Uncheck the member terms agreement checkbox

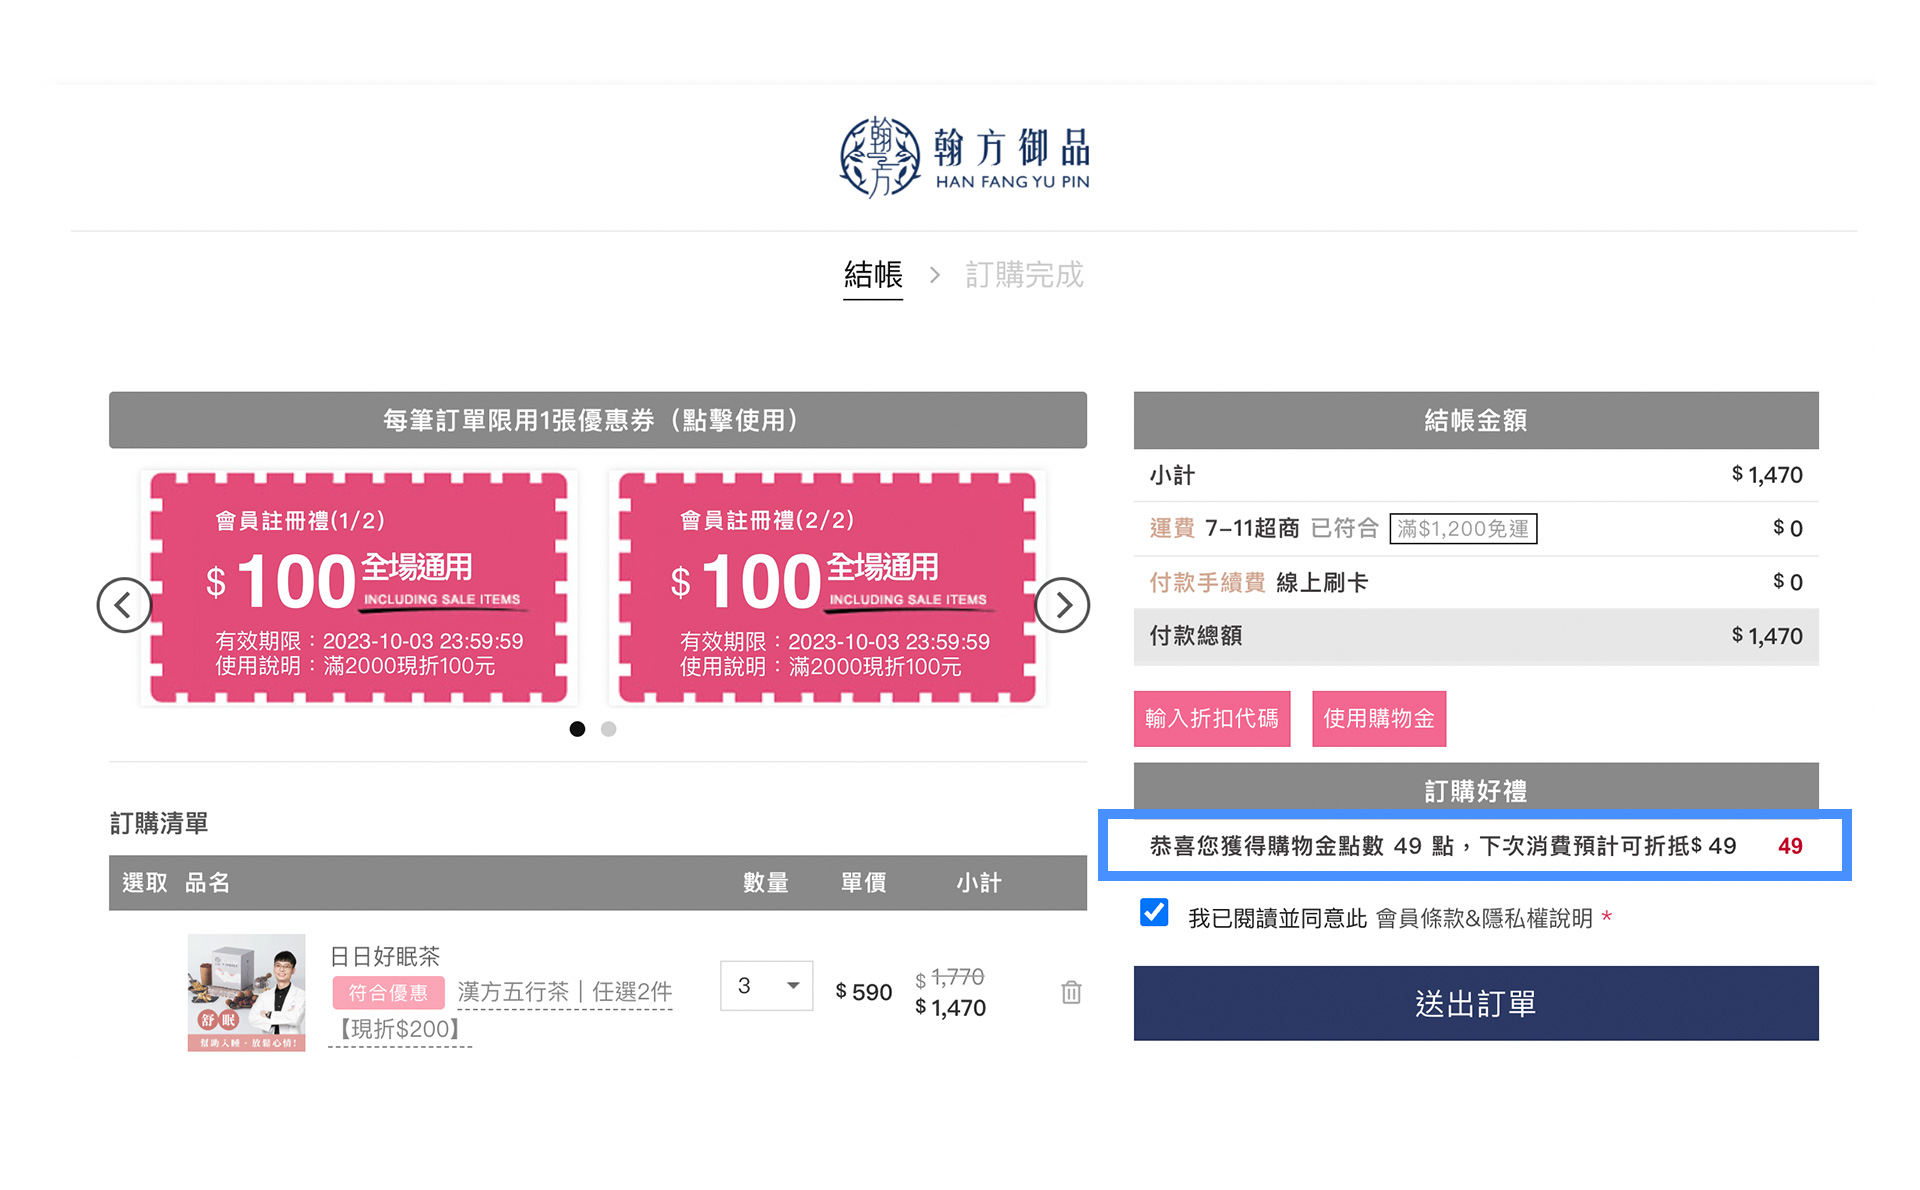point(1154,912)
